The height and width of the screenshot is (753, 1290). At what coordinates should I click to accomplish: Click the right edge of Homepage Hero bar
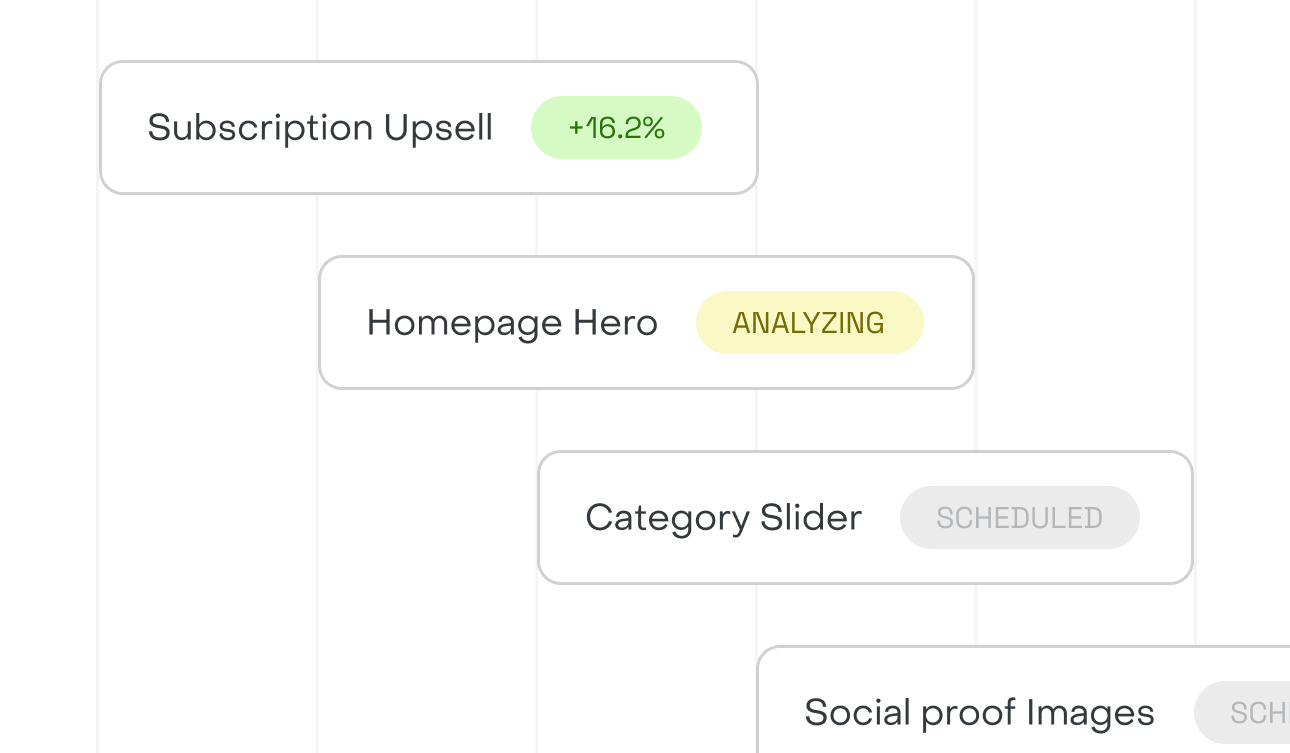(x=972, y=323)
